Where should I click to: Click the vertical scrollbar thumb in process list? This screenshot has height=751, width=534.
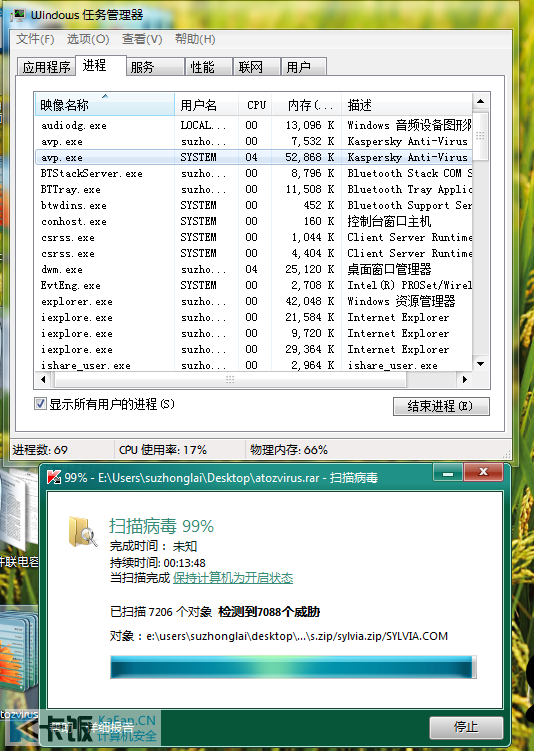480,136
